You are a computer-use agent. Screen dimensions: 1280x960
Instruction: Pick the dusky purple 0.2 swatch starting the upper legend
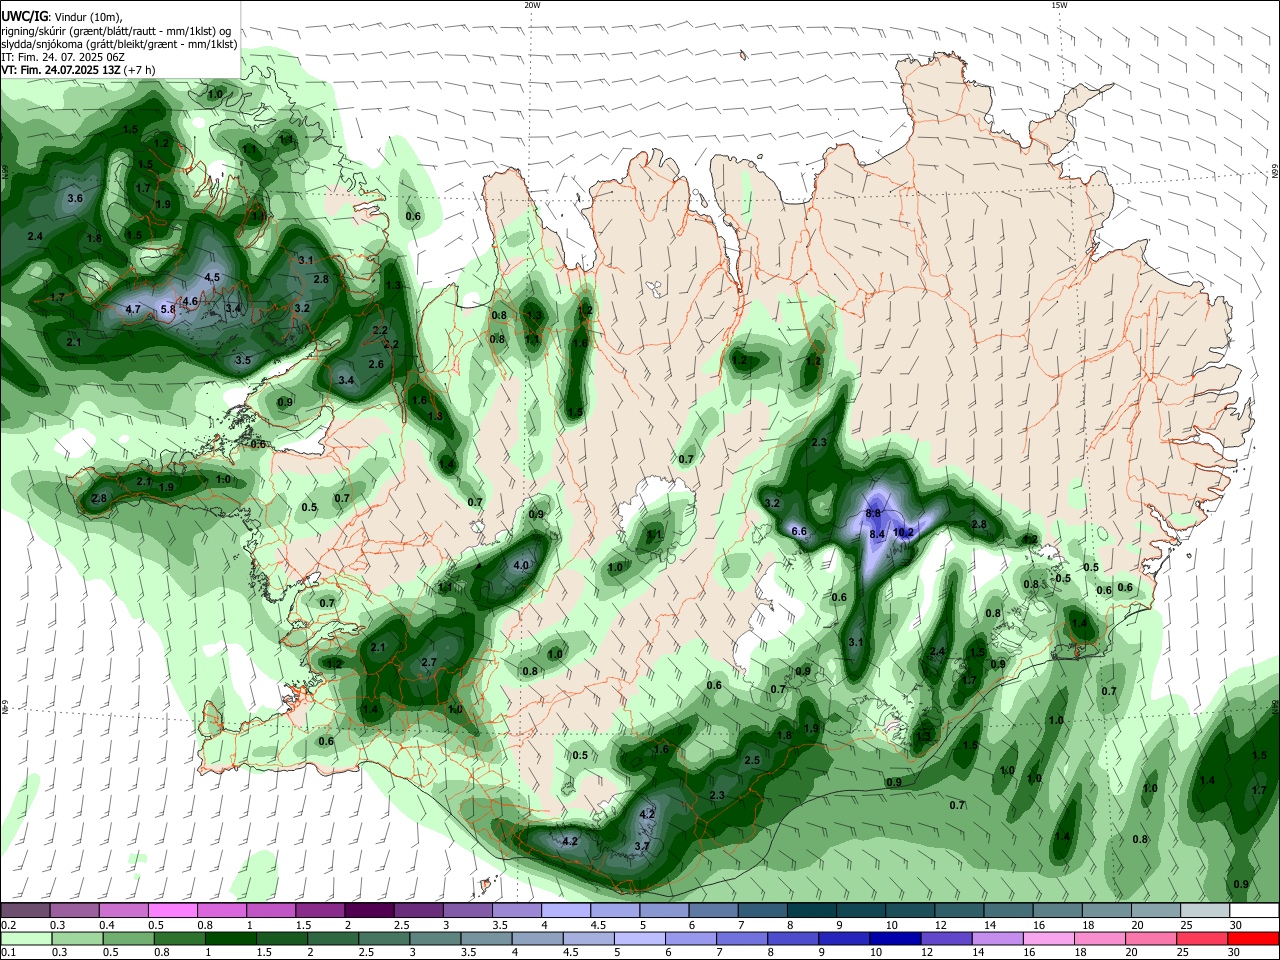point(25,910)
